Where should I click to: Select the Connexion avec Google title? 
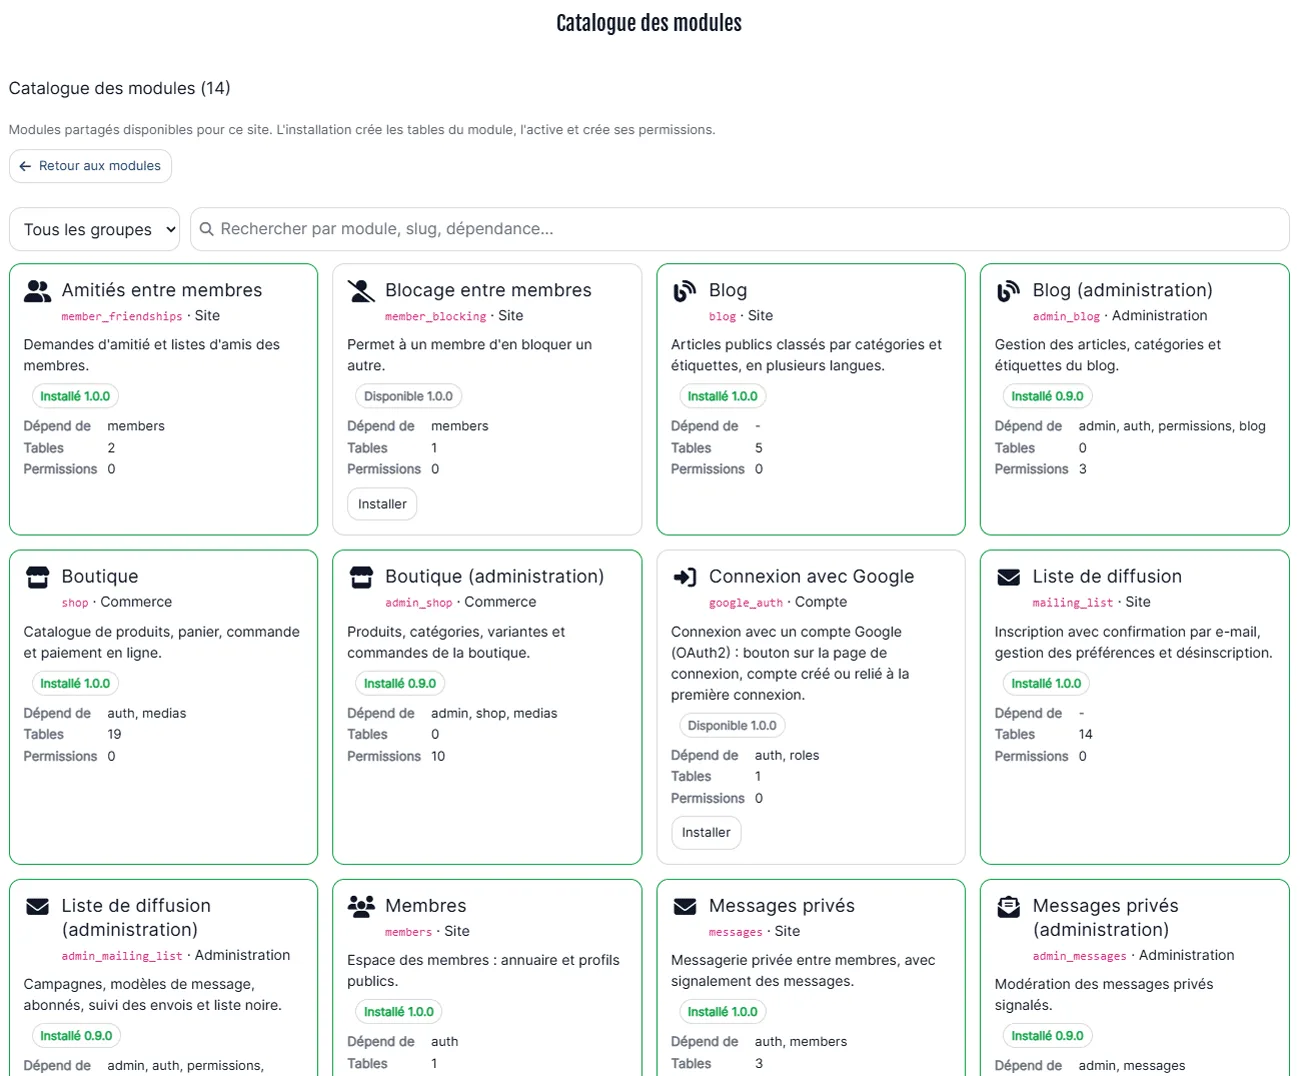(x=811, y=576)
